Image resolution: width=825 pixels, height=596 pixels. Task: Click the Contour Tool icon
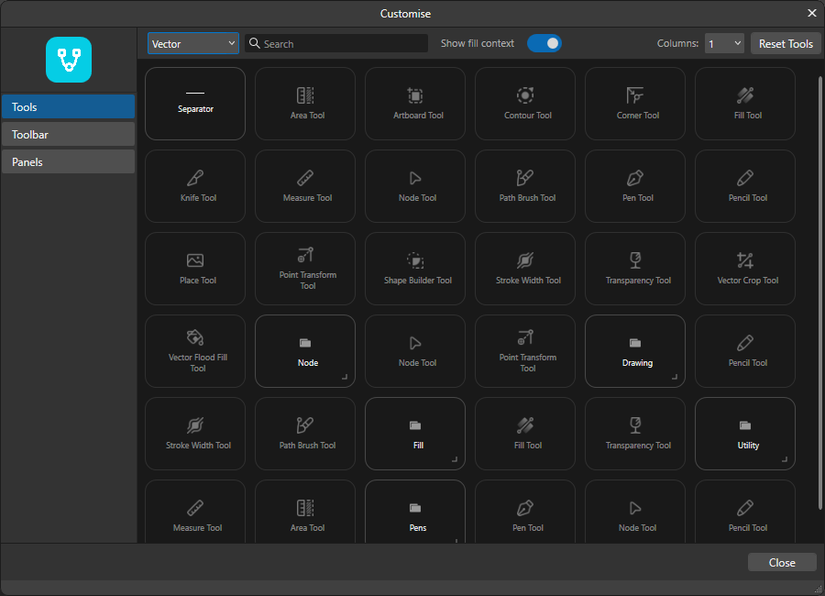pyautogui.click(x=525, y=96)
